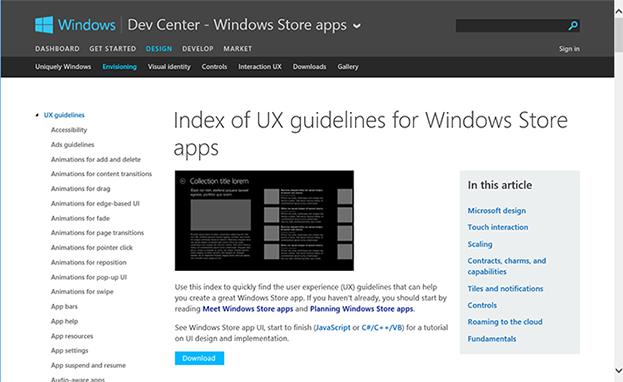The height and width of the screenshot is (382, 623).
Task: Open Animations for edge-based UI
Action: (x=95, y=204)
